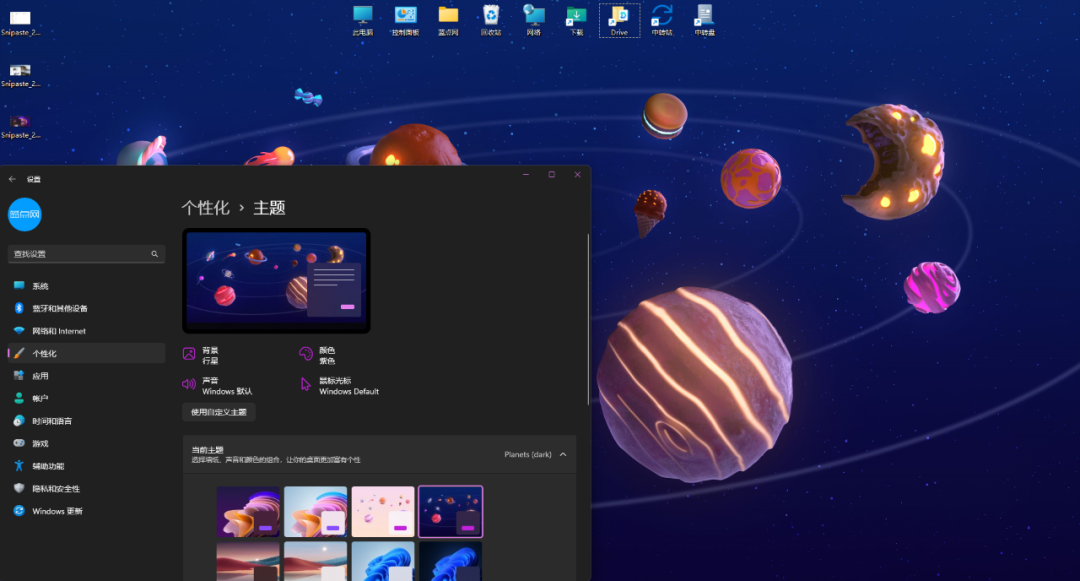The height and width of the screenshot is (581, 1080).
Task: Open 隐私和安全性 settings
Action: 86,489
